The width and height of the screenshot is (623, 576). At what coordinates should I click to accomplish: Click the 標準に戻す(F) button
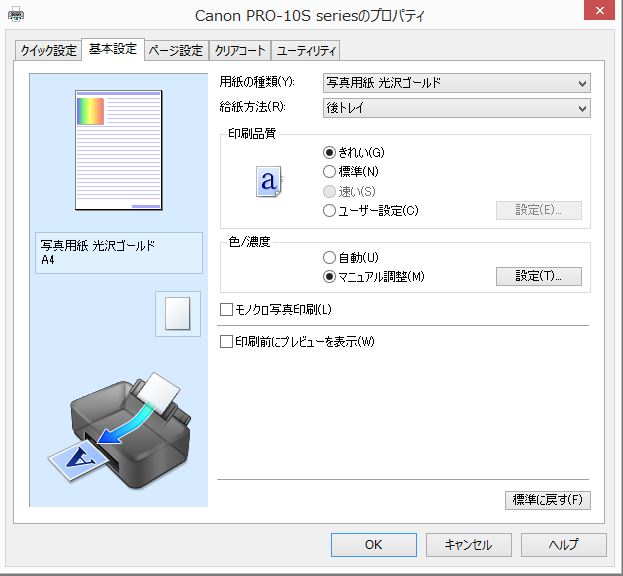point(548,500)
